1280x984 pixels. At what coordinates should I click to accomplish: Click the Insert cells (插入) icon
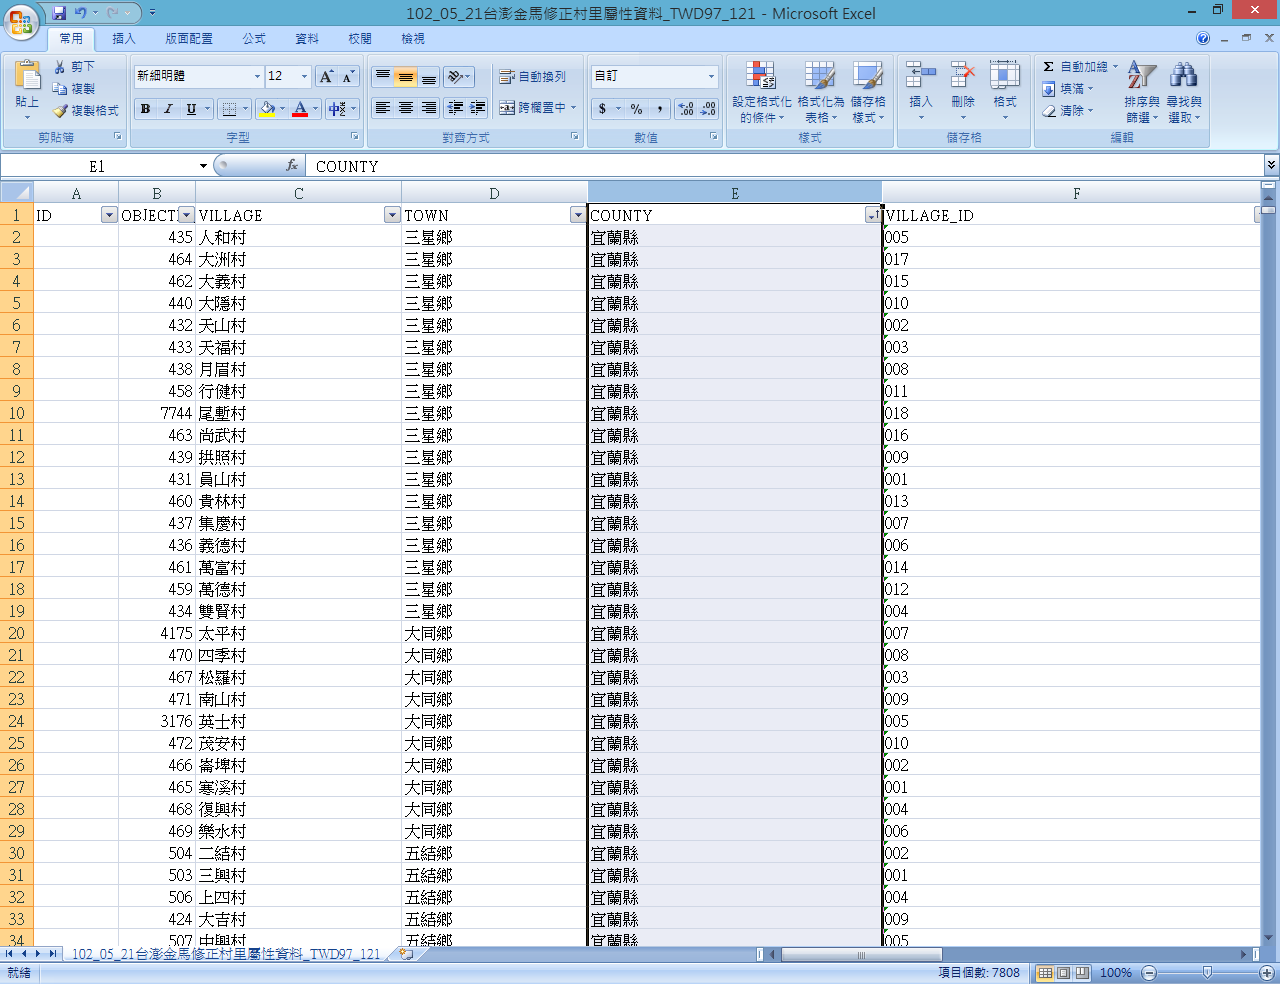tap(920, 76)
